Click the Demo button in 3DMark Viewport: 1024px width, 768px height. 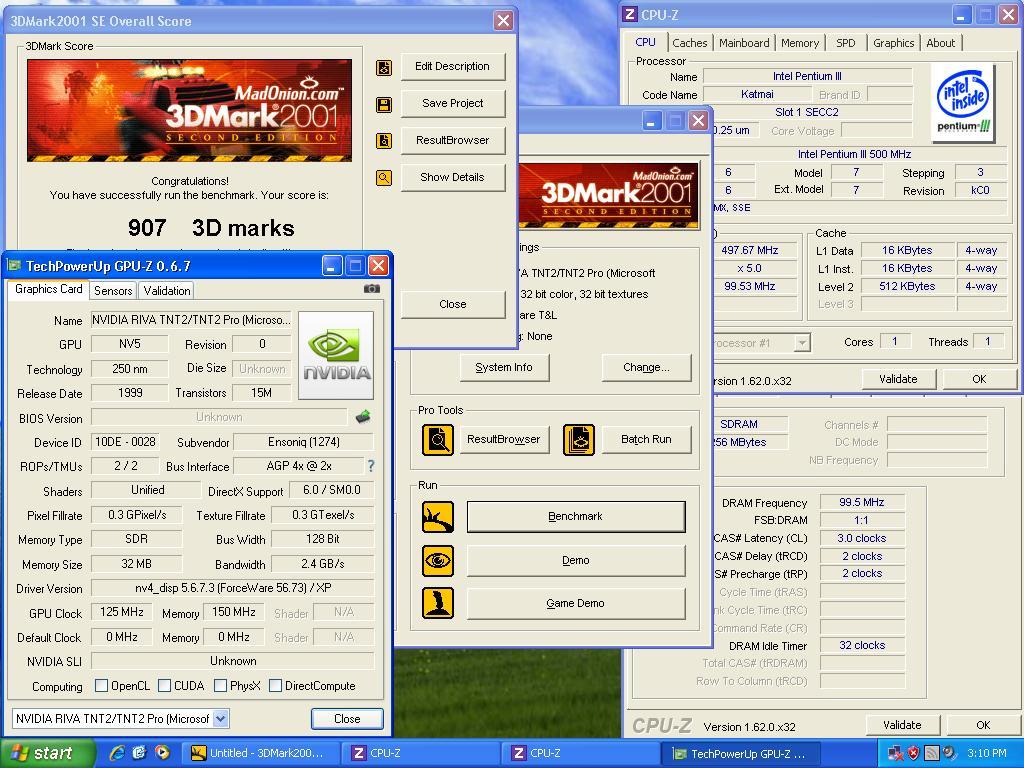click(x=575, y=560)
